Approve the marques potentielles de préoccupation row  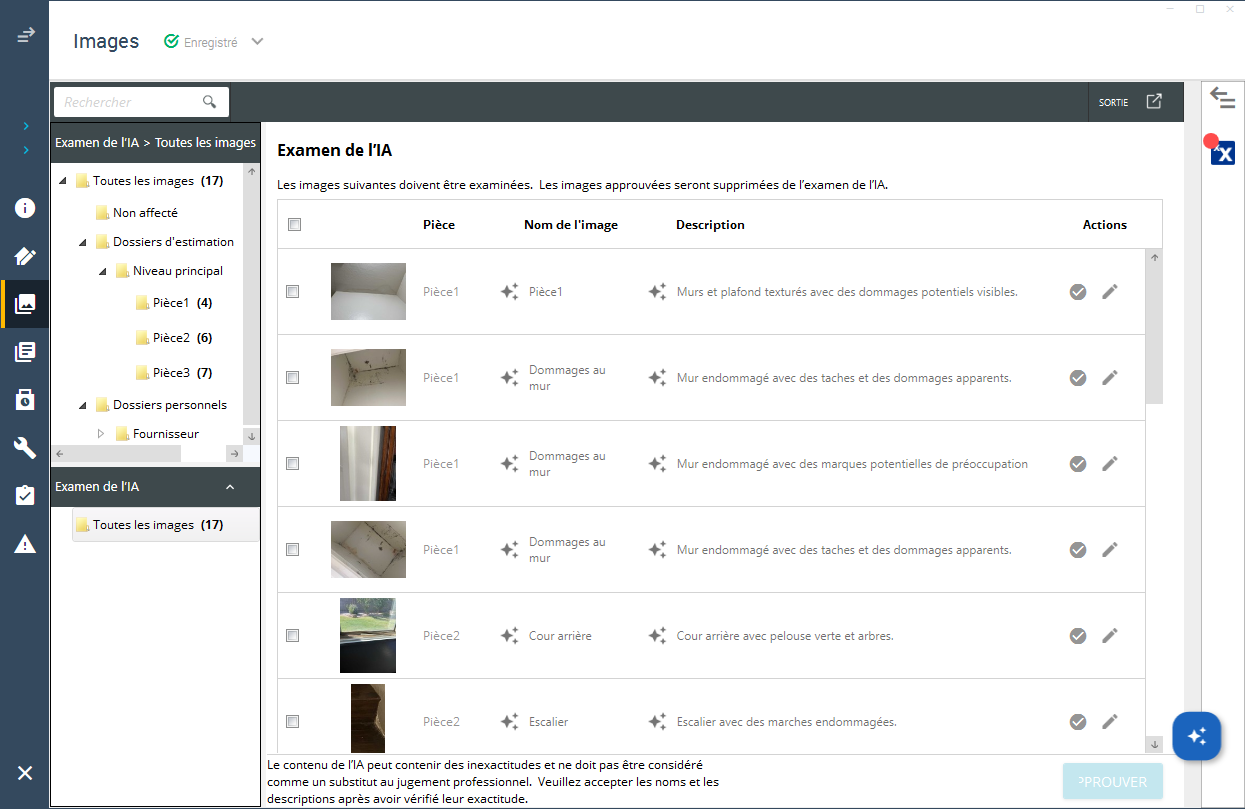tap(1078, 464)
